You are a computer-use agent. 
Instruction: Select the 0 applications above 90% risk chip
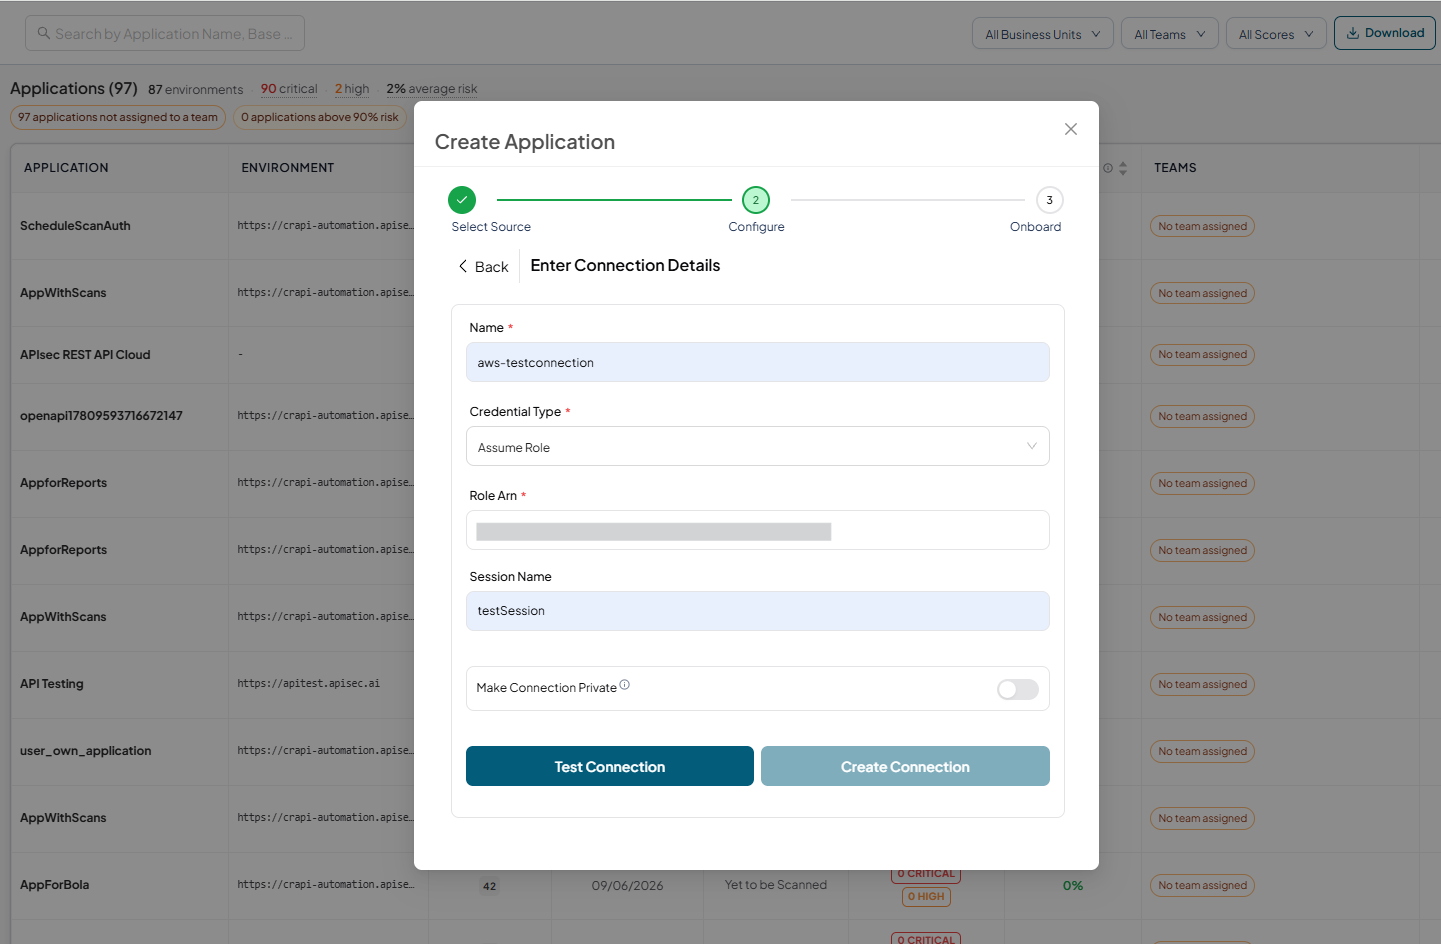[320, 117]
